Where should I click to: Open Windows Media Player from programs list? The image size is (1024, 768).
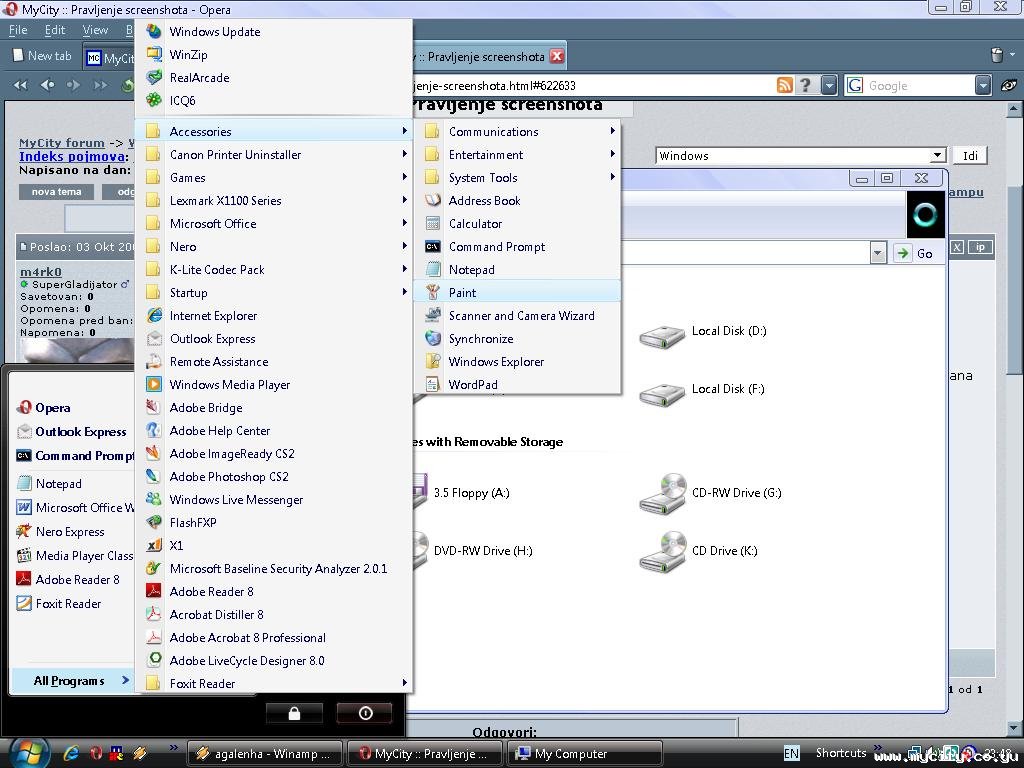229,385
